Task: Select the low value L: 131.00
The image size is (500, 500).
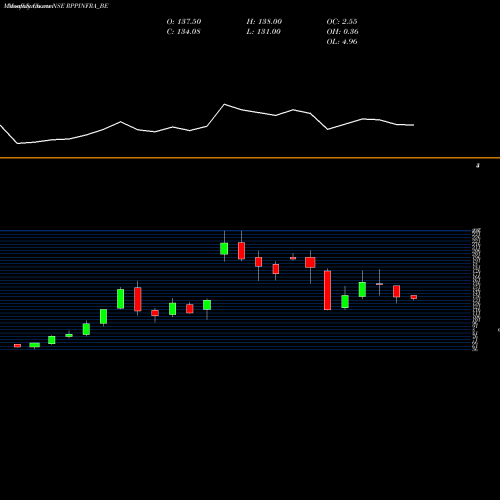Action: 263,32
